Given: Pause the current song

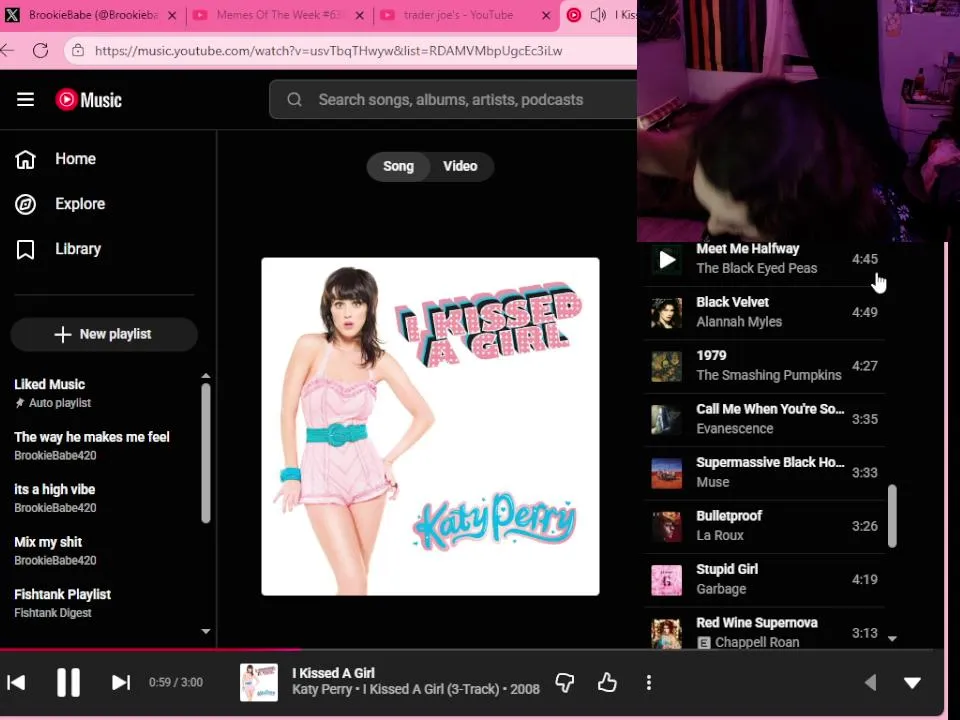Looking at the screenshot, I should (x=68, y=683).
